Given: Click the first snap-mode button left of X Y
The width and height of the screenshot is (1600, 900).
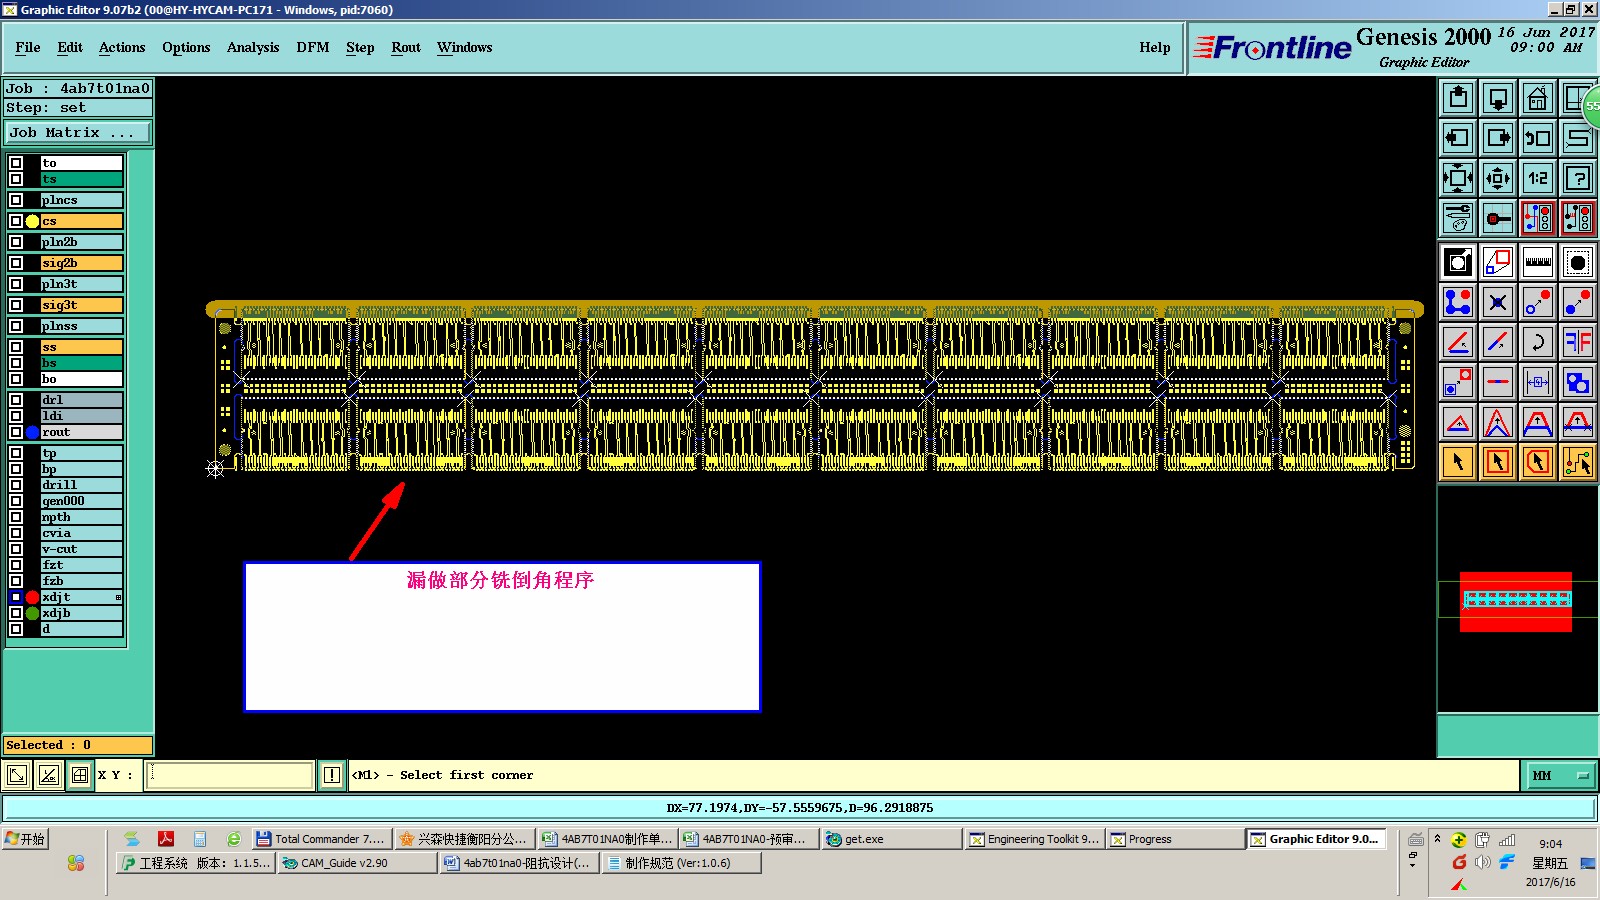Looking at the screenshot, I should click(x=17, y=775).
